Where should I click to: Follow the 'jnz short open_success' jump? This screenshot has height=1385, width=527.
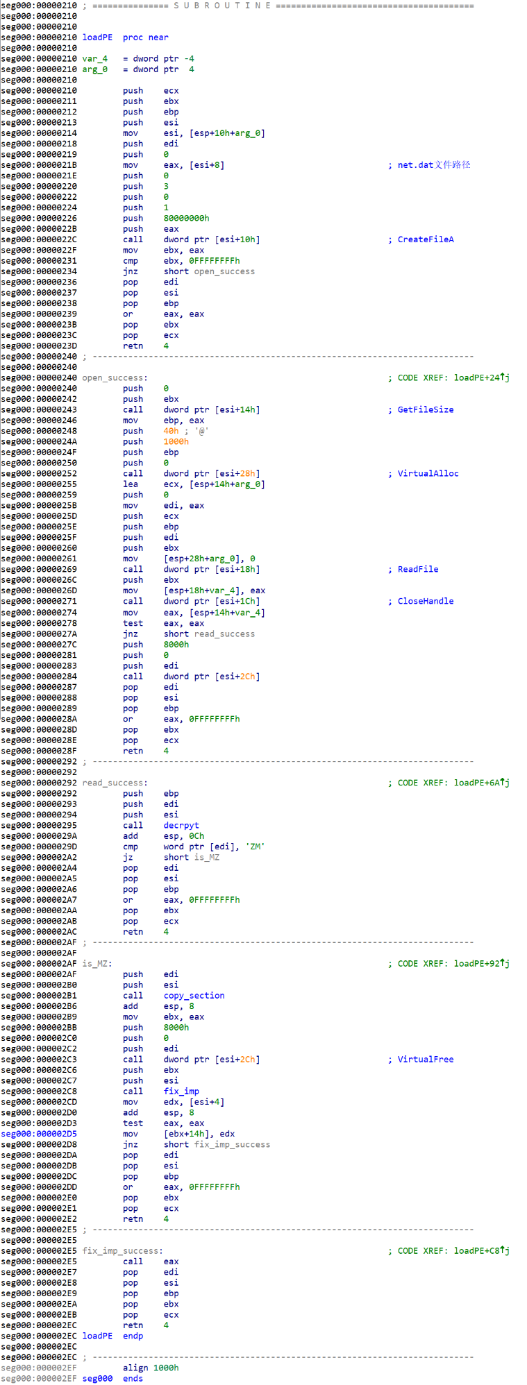tap(189, 272)
